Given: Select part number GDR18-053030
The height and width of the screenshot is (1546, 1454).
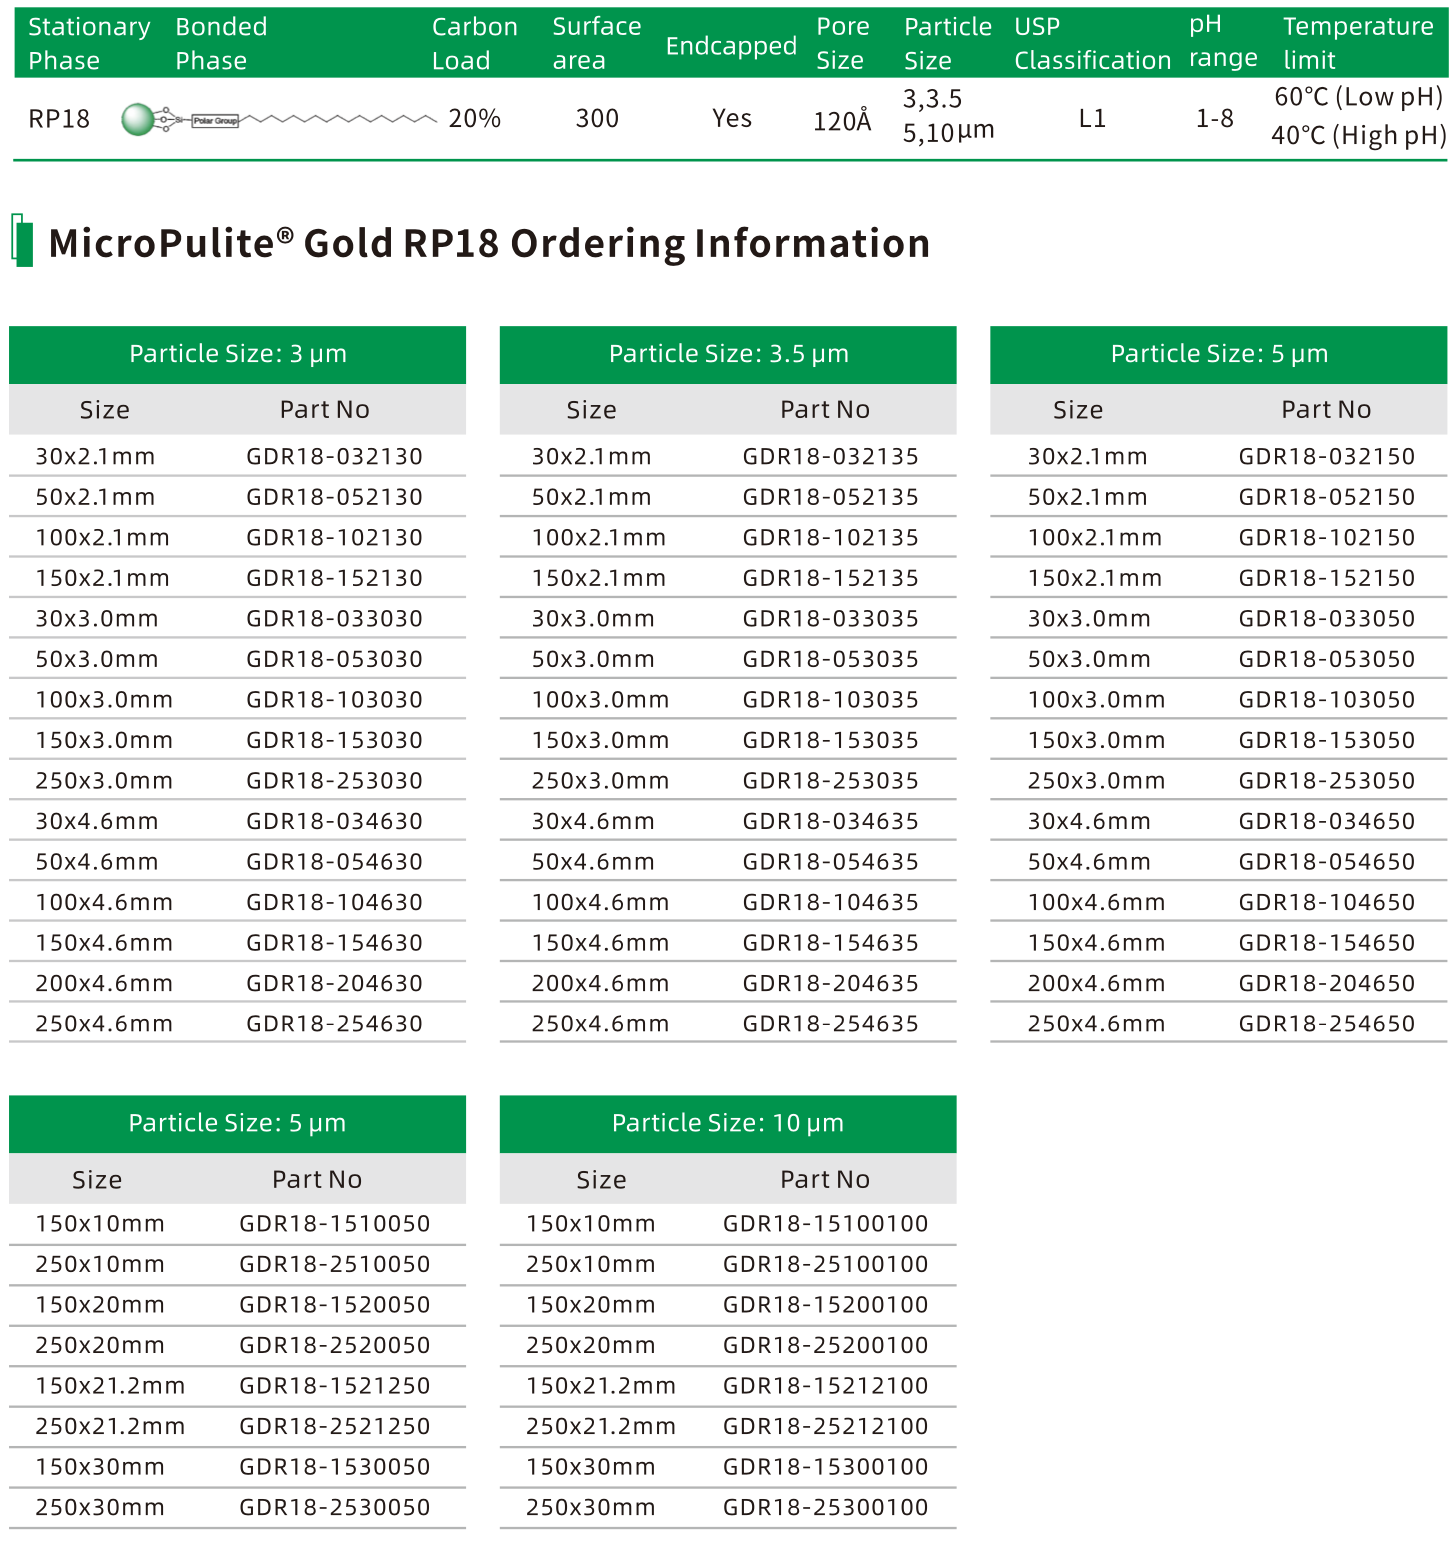Looking at the screenshot, I should pyautogui.click(x=334, y=659).
